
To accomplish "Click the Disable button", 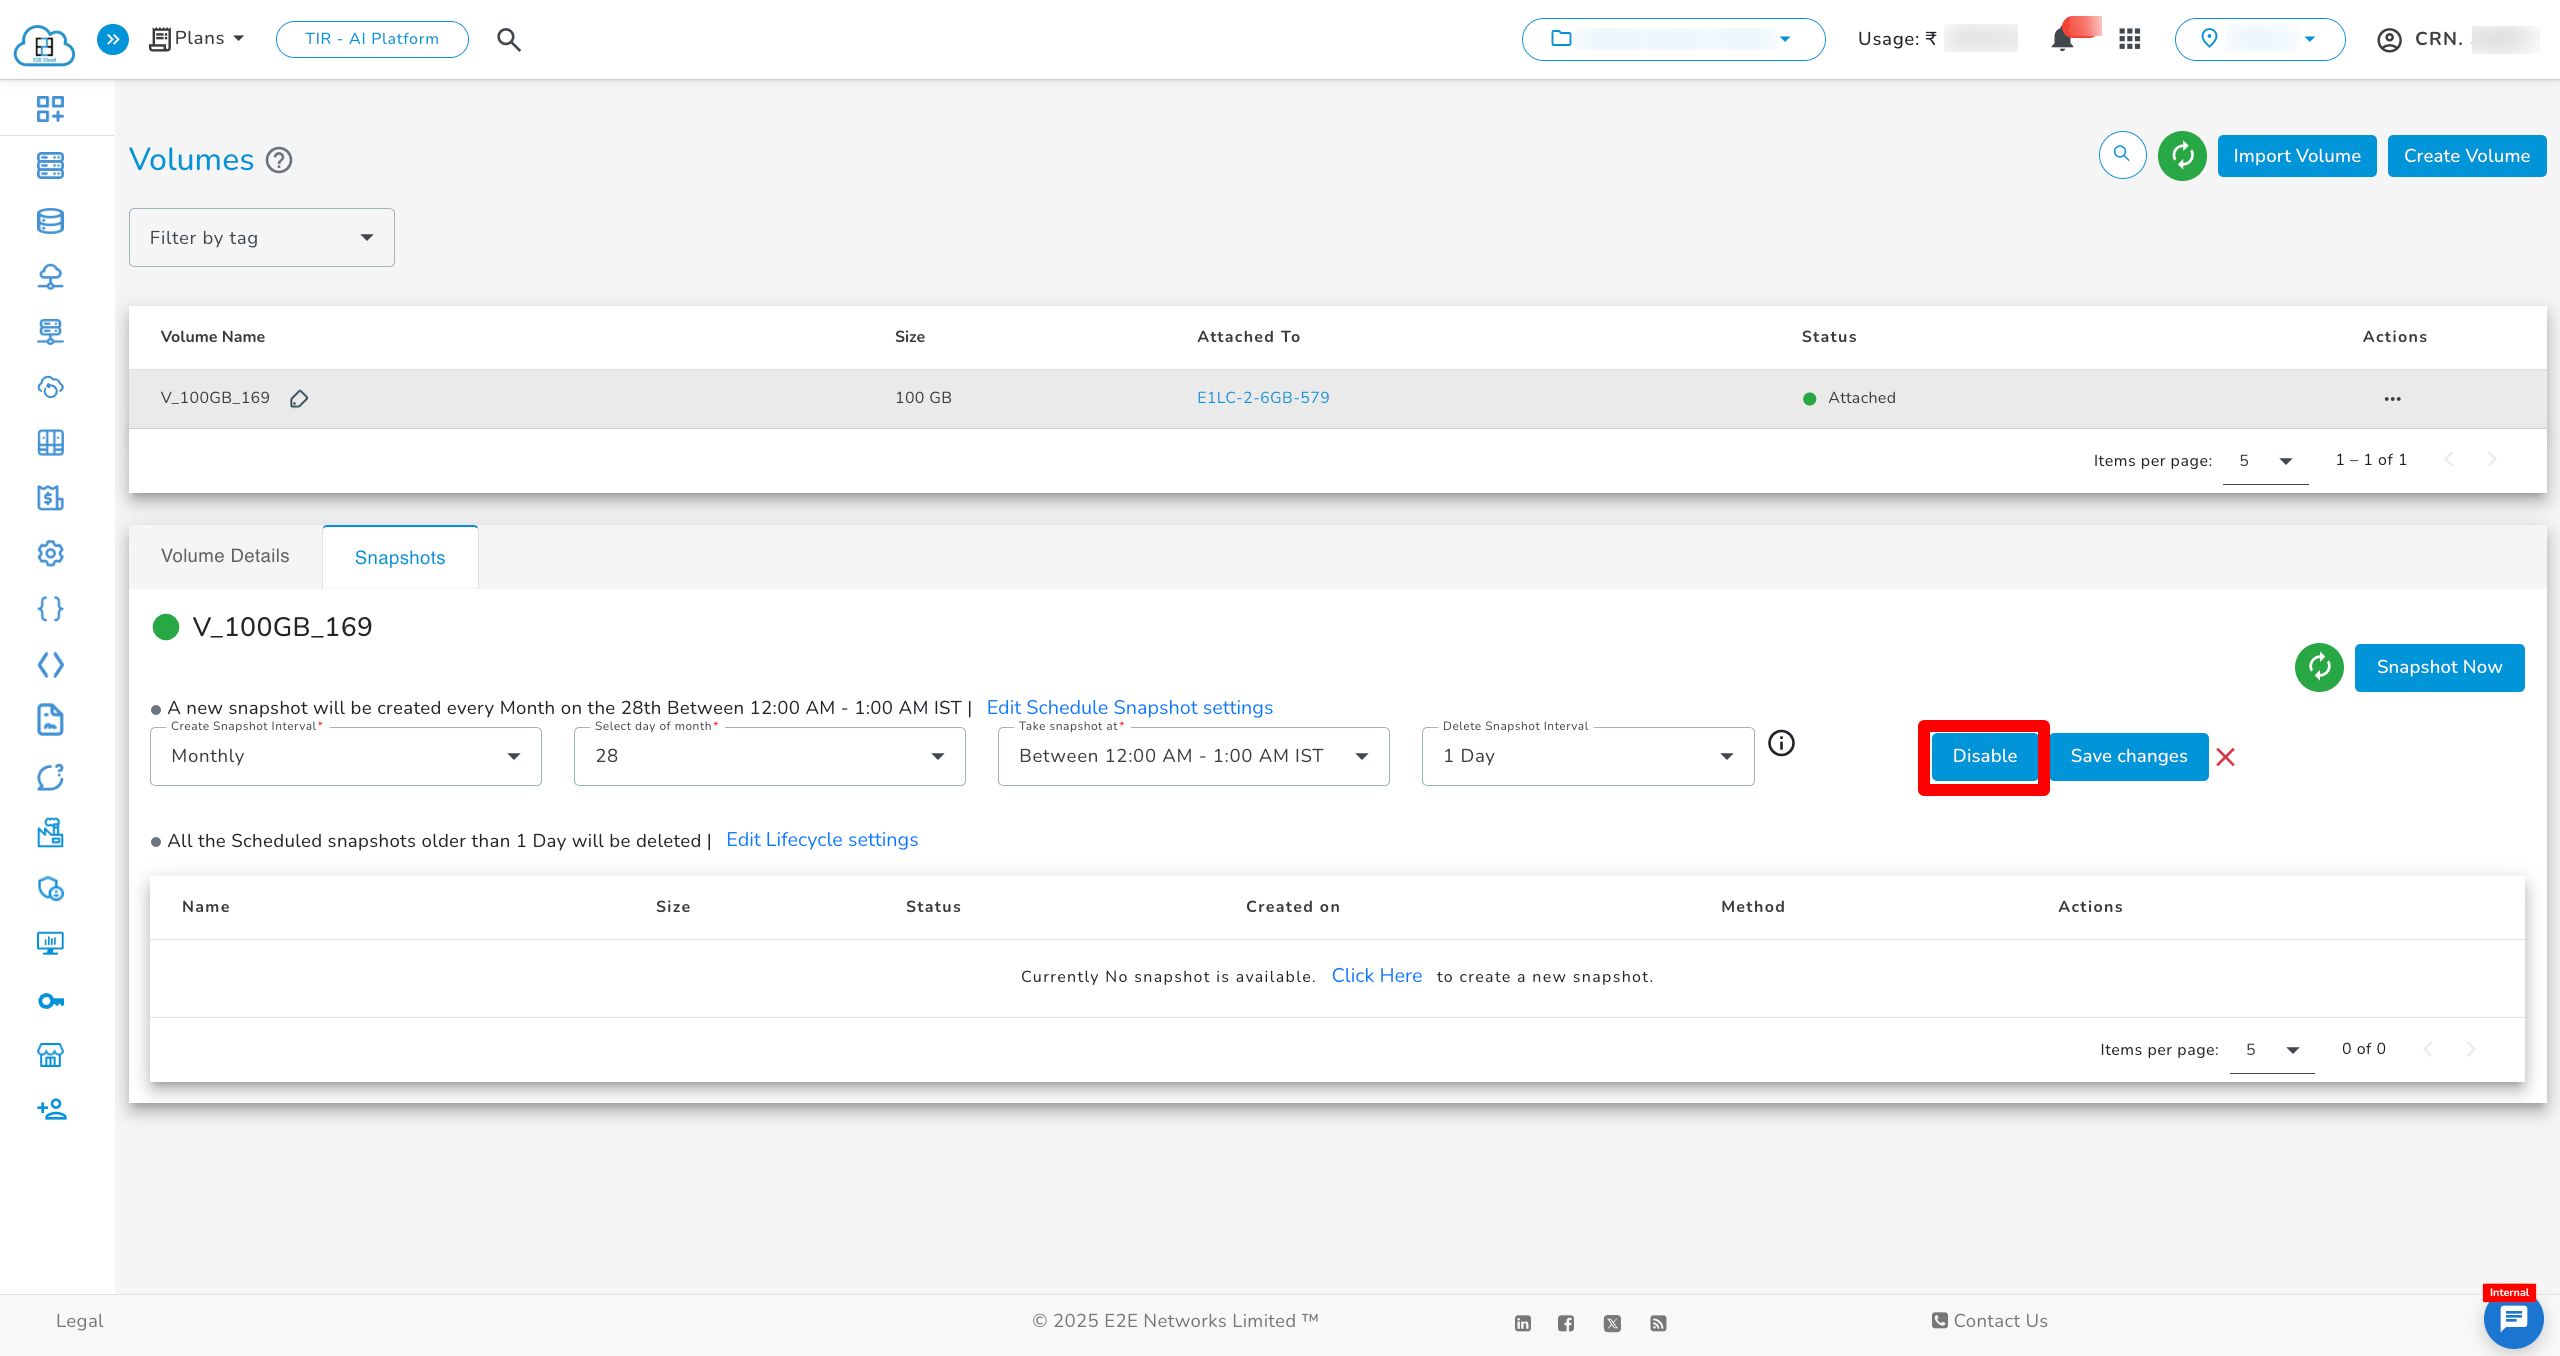I will pos(1984,756).
